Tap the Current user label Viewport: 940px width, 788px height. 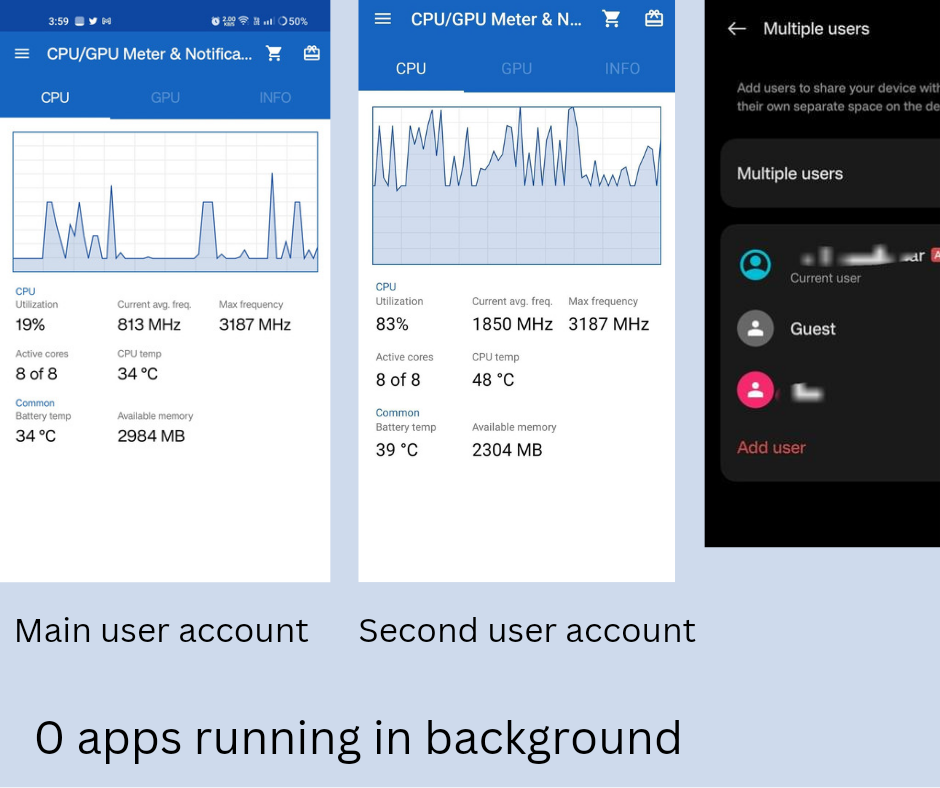click(x=825, y=278)
